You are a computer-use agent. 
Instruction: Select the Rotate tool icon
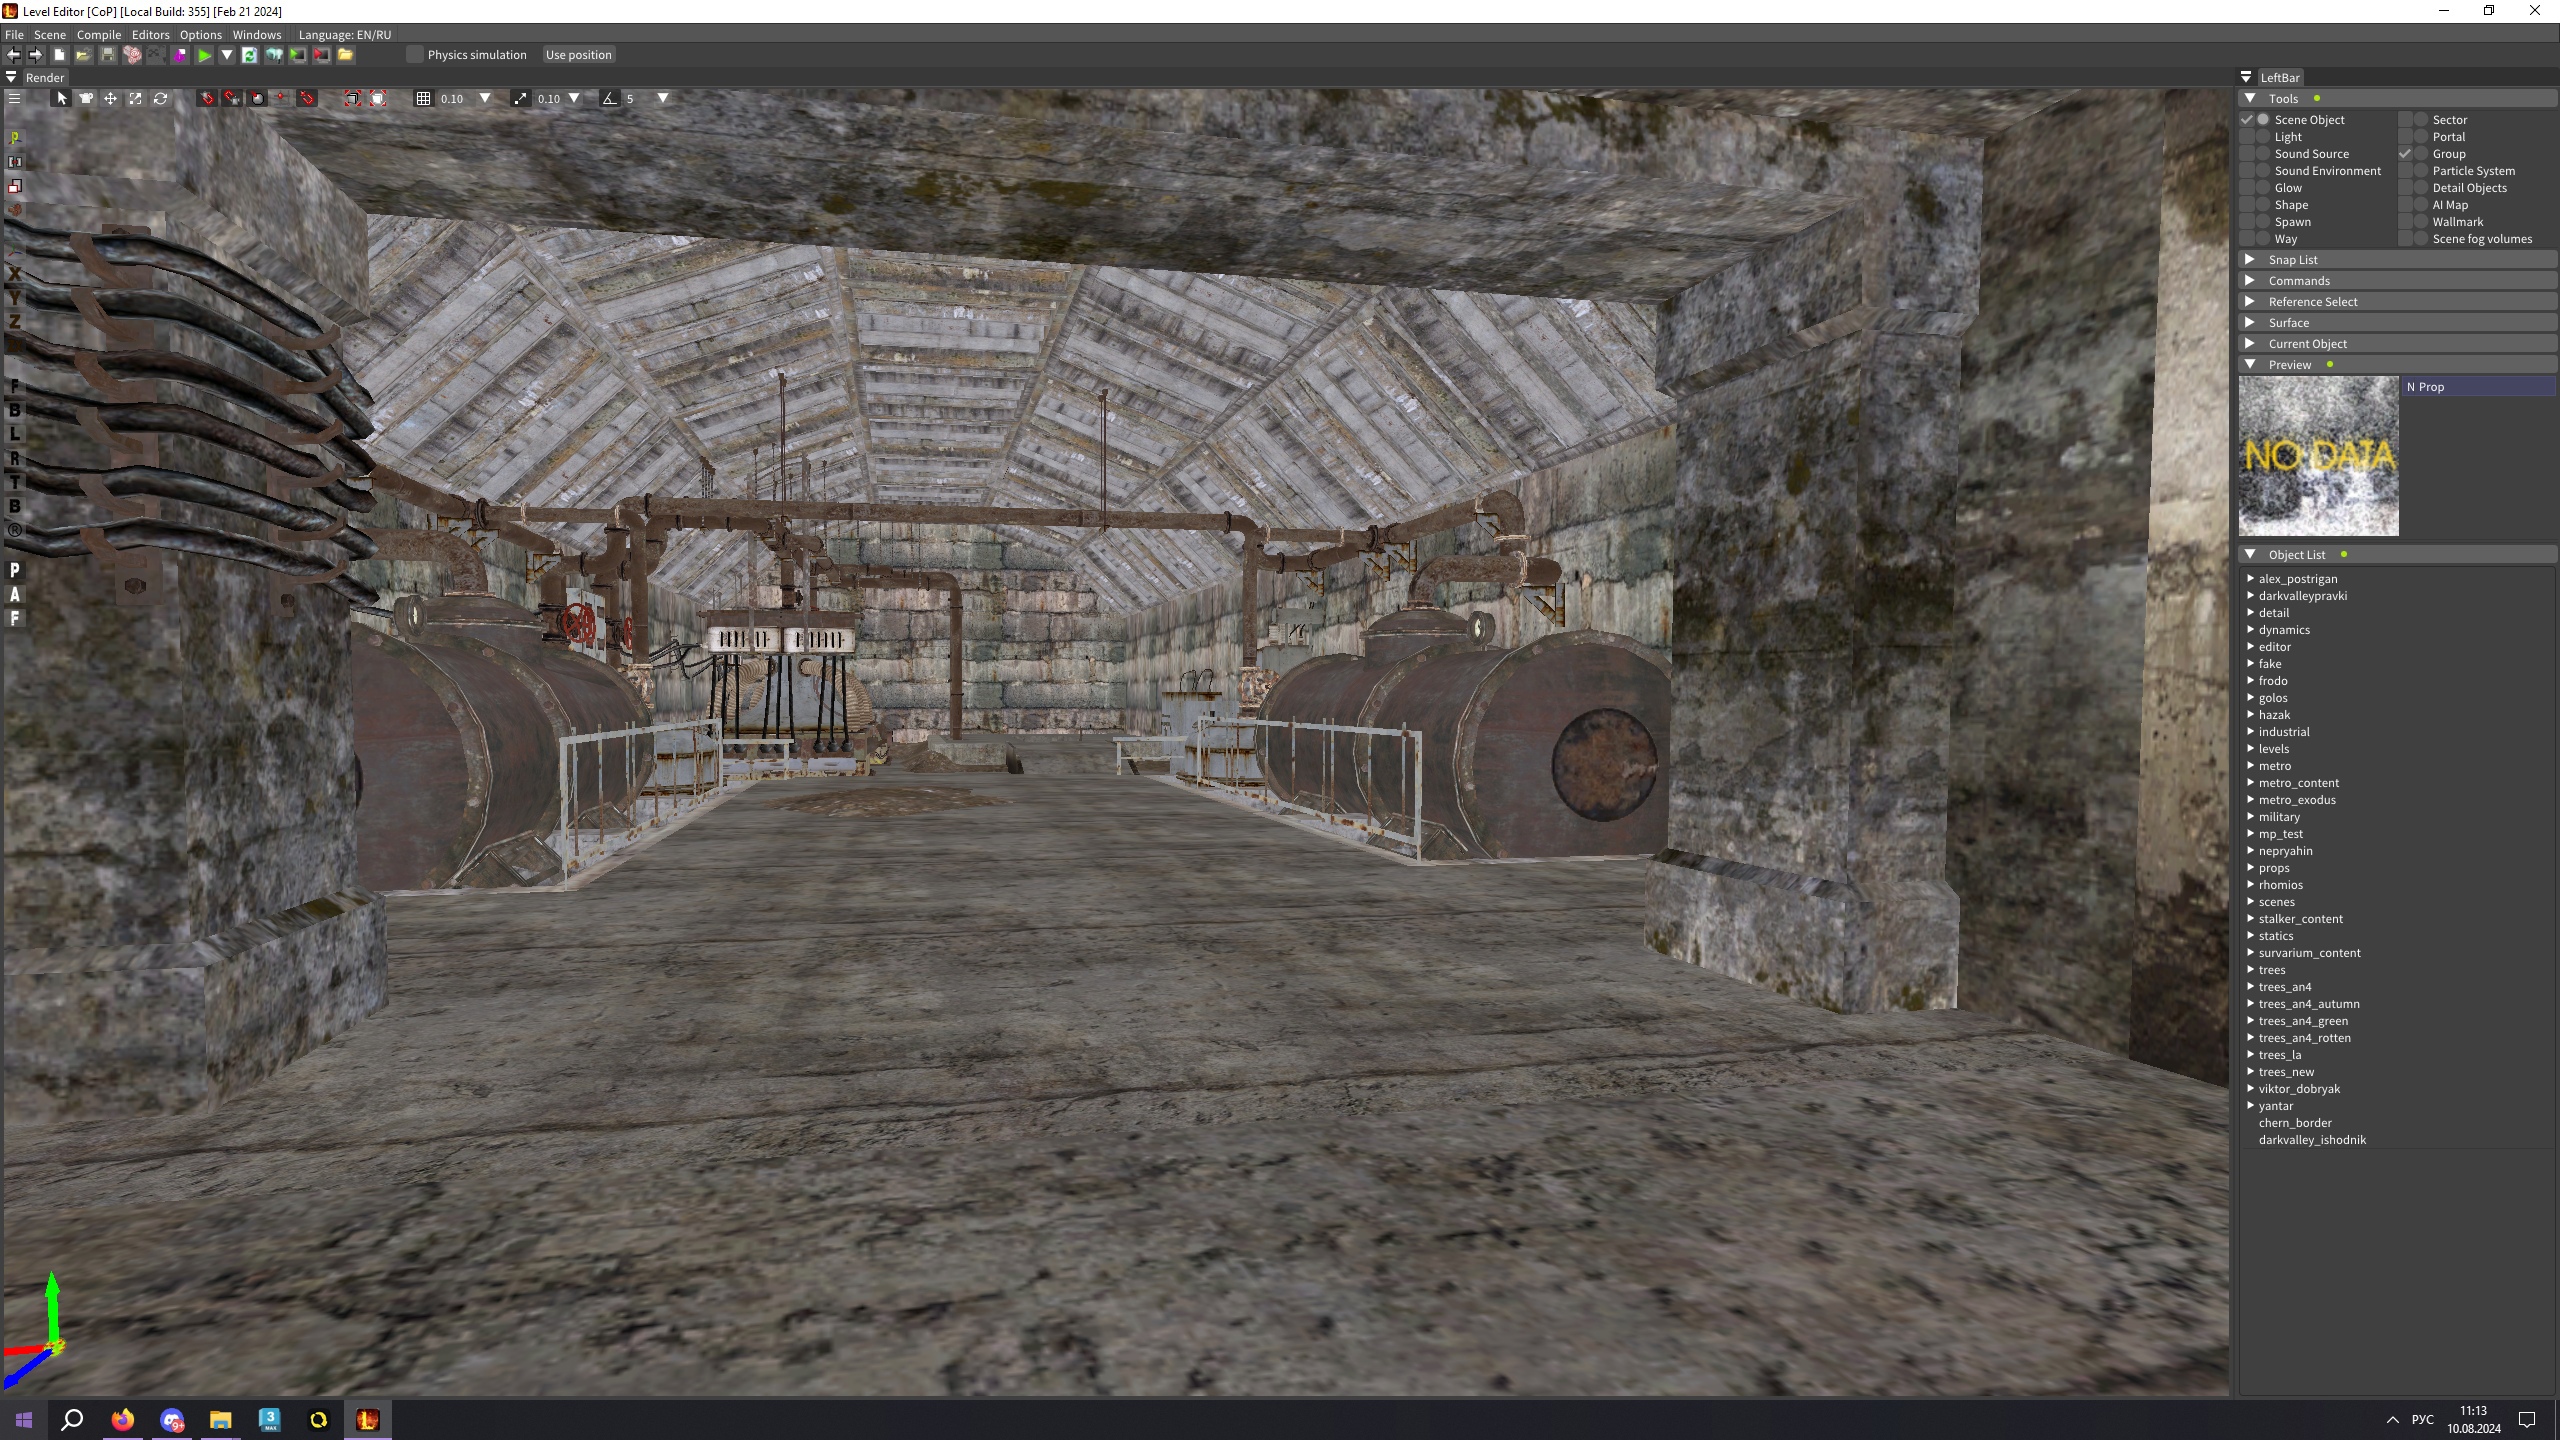click(160, 98)
